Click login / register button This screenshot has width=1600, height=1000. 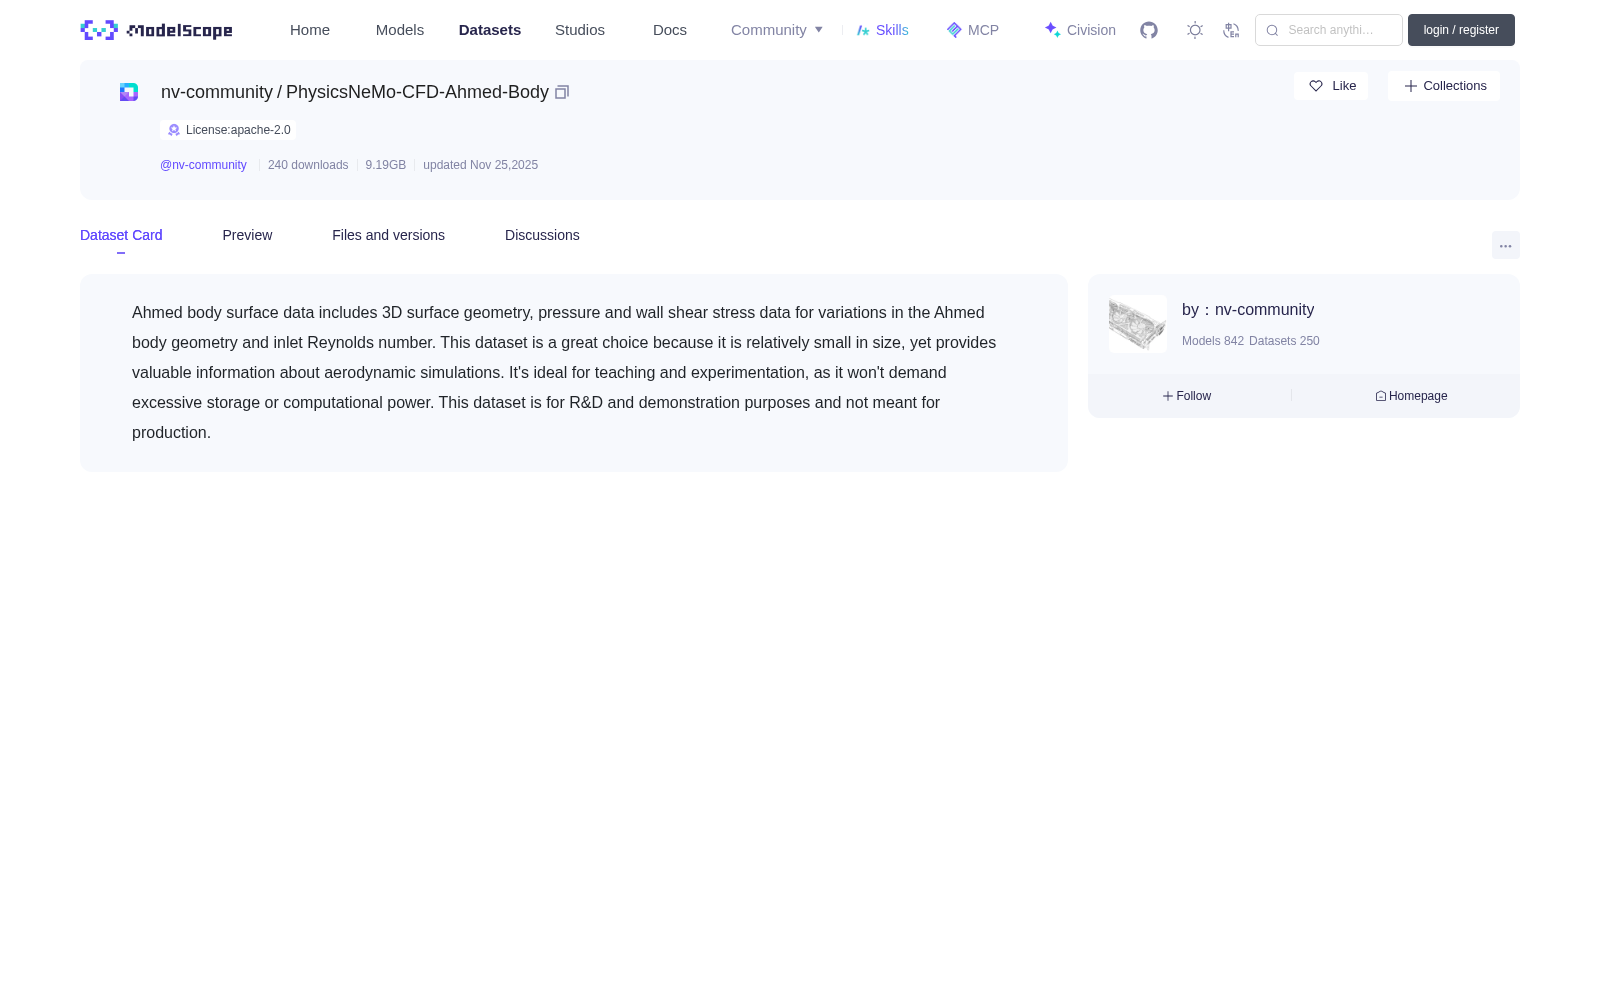(x=1461, y=30)
